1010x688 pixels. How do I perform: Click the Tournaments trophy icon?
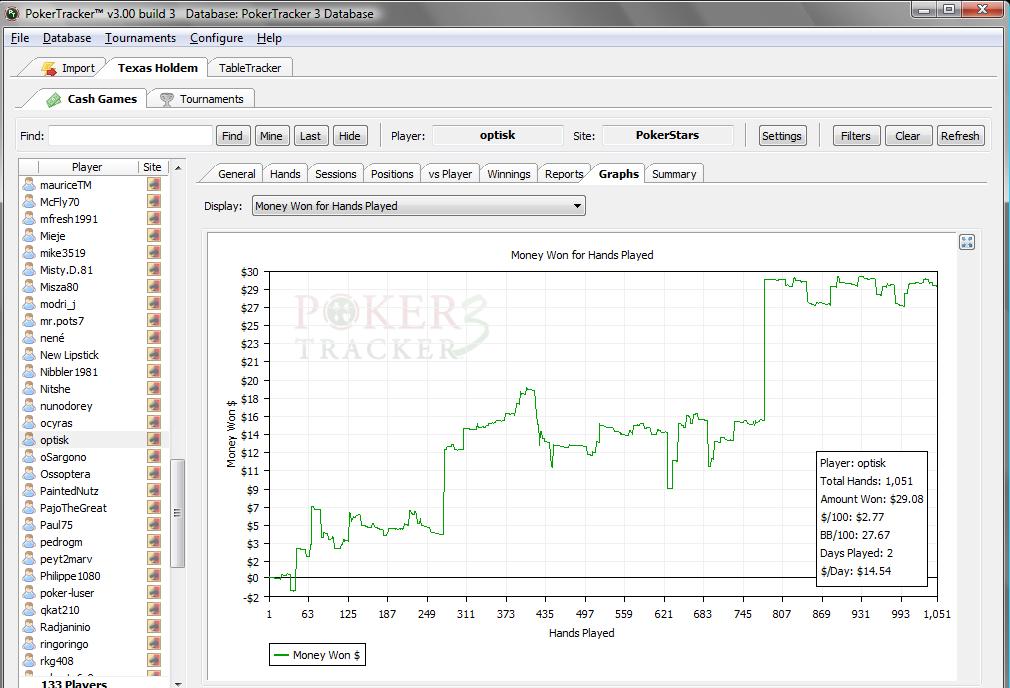point(167,99)
